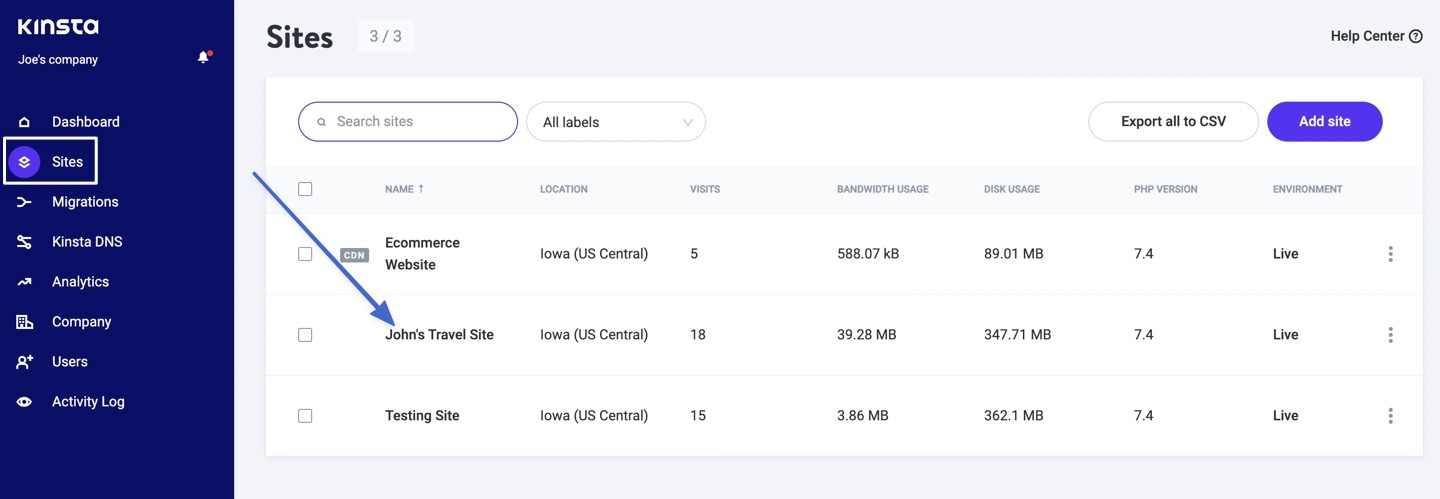Click 89.01 MB disk usage value
The width and height of the screenshot is (1440, 499).
pos(1013,254)
